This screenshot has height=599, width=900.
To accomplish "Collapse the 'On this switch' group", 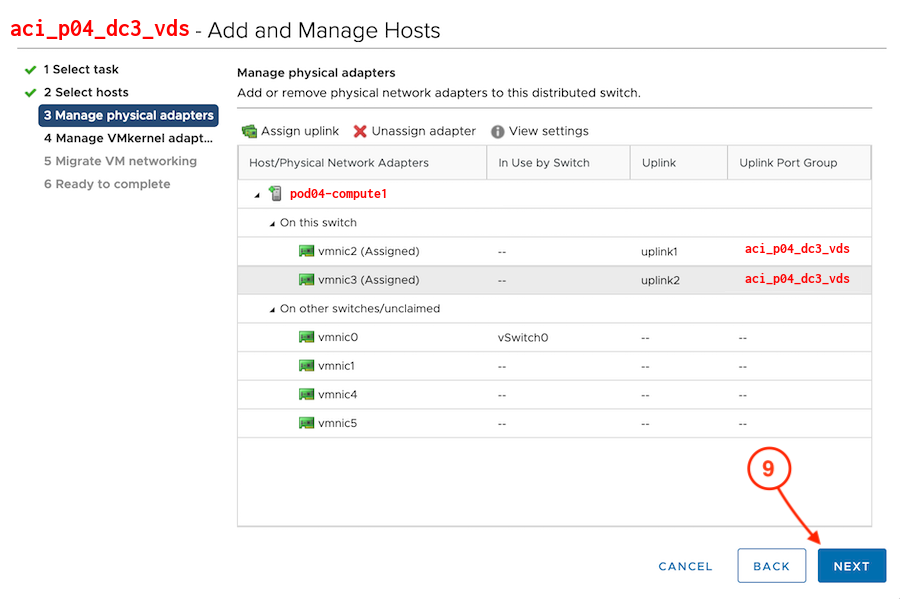I will tap(272, 223).
